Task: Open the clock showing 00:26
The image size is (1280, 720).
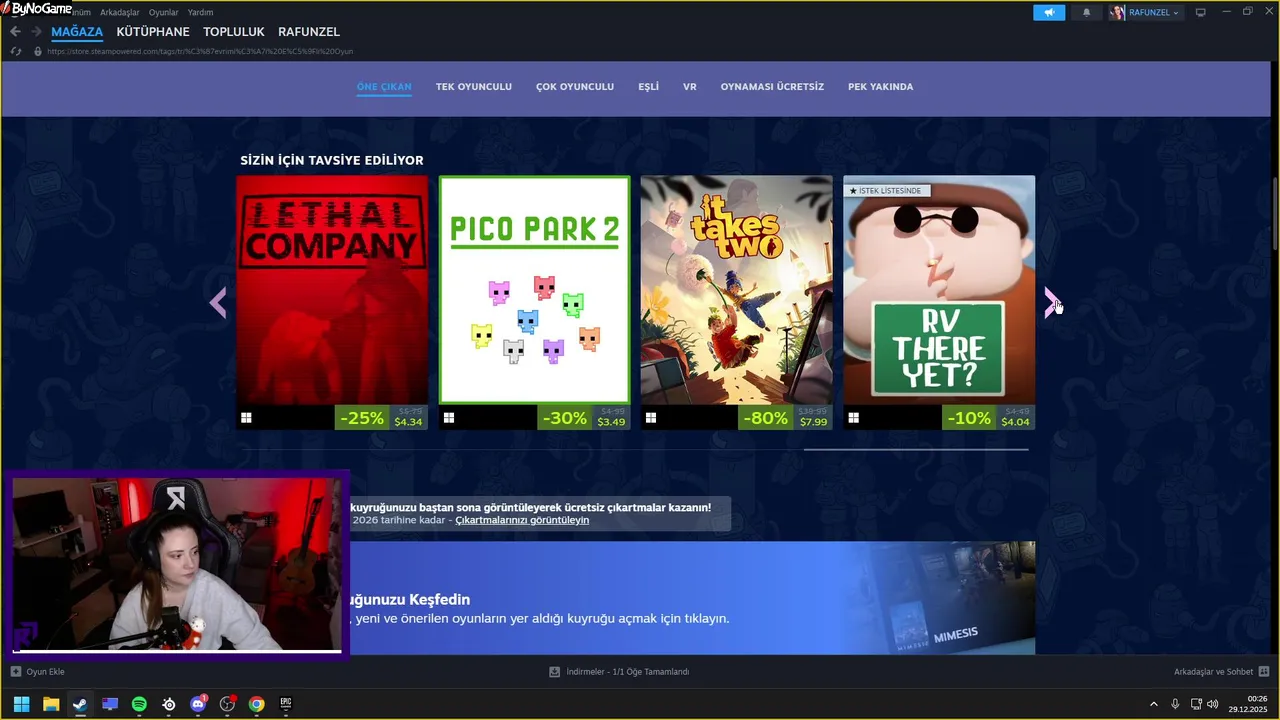Action: tap(1249, 704)
